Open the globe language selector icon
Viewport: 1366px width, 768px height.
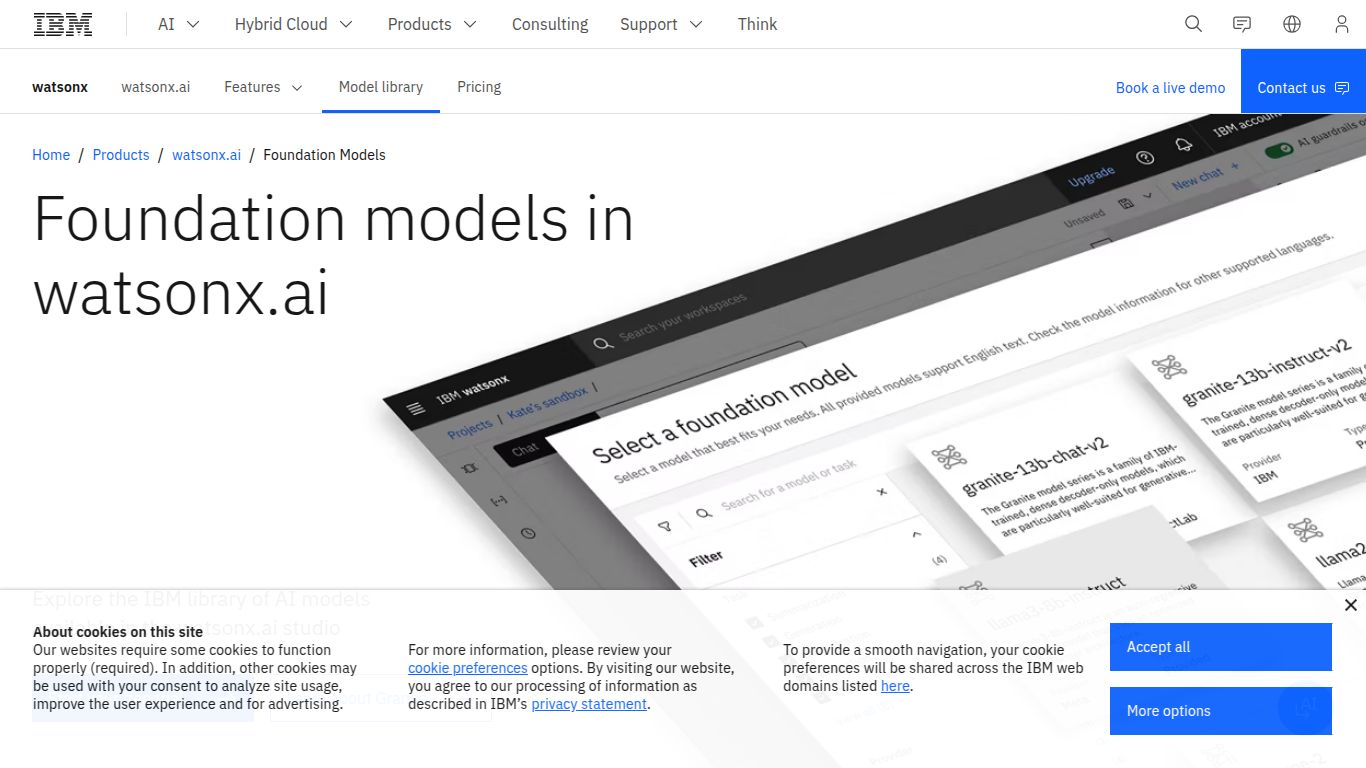tap(1291, 23)
